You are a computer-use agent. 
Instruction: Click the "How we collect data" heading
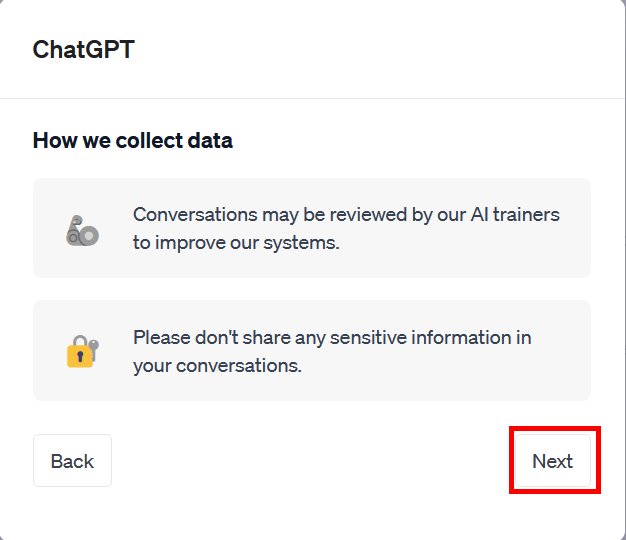tap(133, 140)
